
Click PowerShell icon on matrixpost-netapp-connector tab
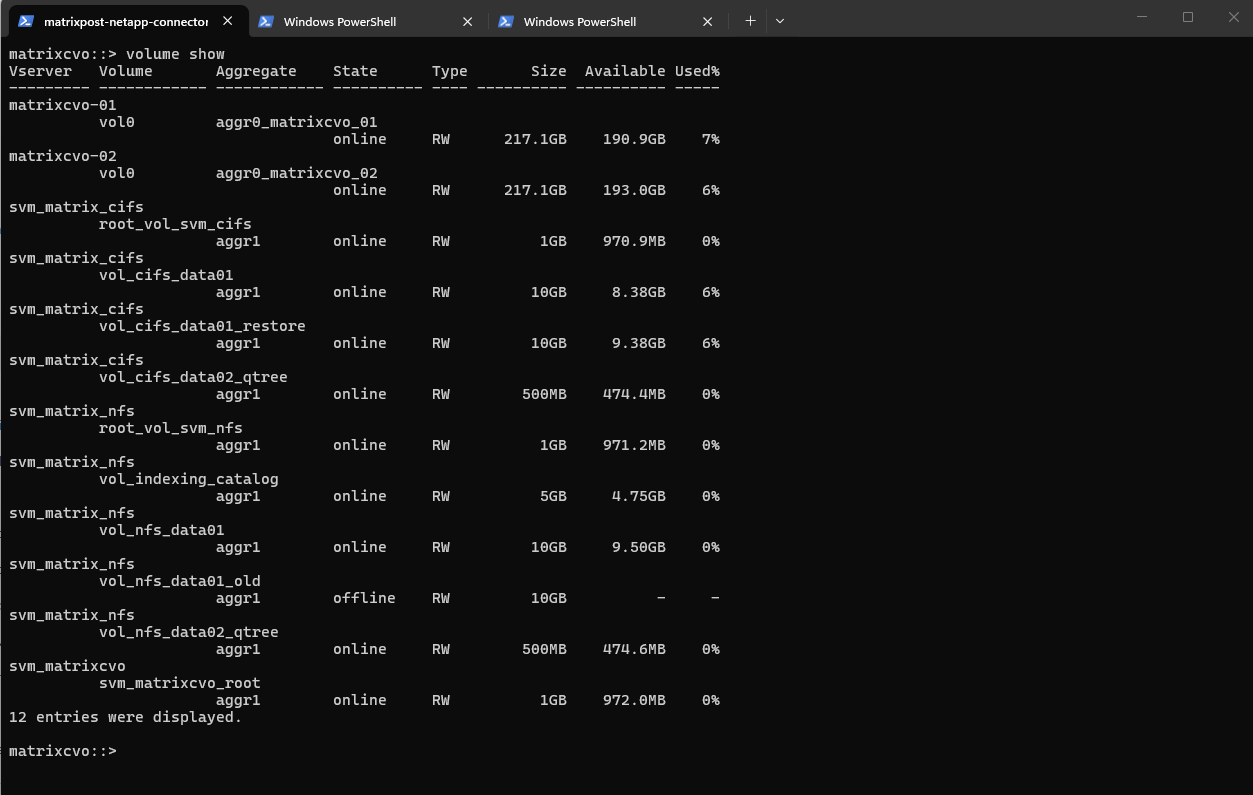coord(26,21)
